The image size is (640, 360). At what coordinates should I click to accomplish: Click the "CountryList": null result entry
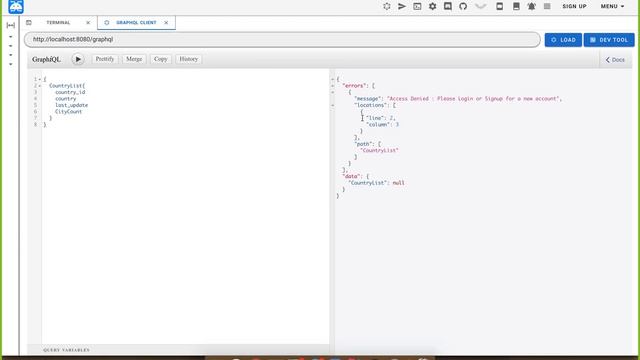tap(376, 183)
